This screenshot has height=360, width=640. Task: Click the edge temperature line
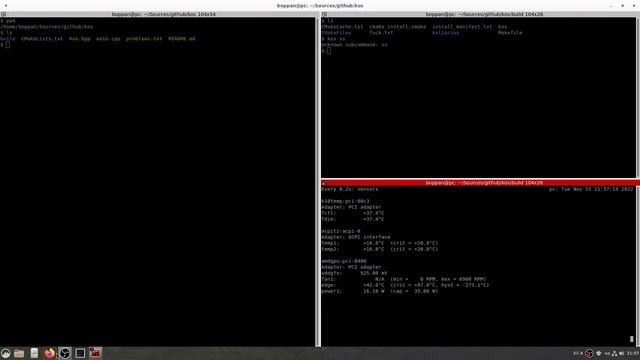click(x=405, y=285)
